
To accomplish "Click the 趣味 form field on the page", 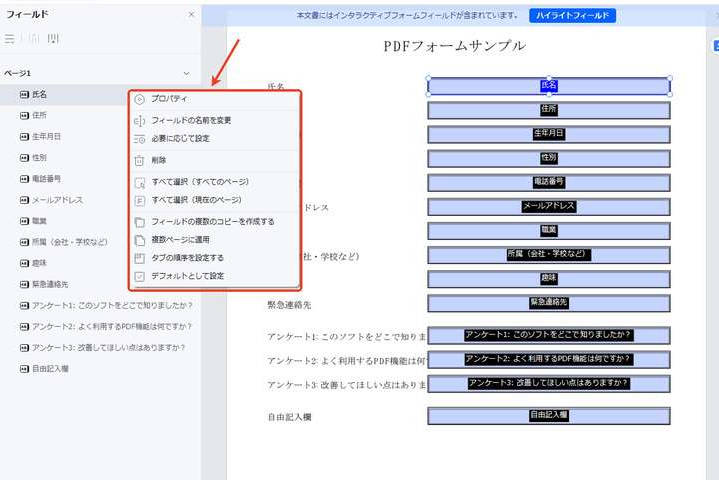I will click(x=549, y=279).
